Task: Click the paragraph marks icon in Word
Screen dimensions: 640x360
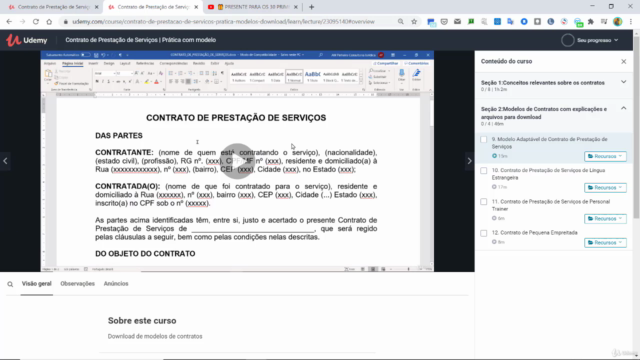Action: [x=222, y=73]
